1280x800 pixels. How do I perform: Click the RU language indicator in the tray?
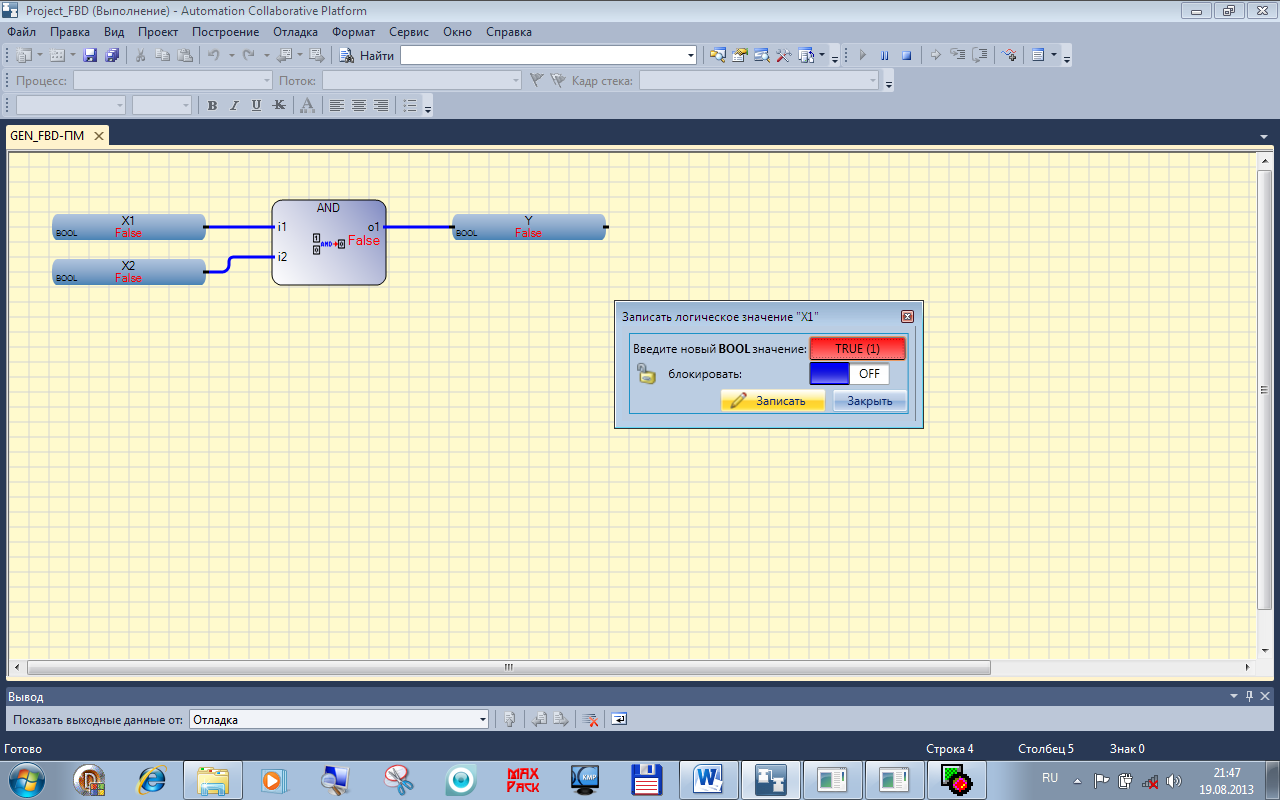pos(1050,778)
